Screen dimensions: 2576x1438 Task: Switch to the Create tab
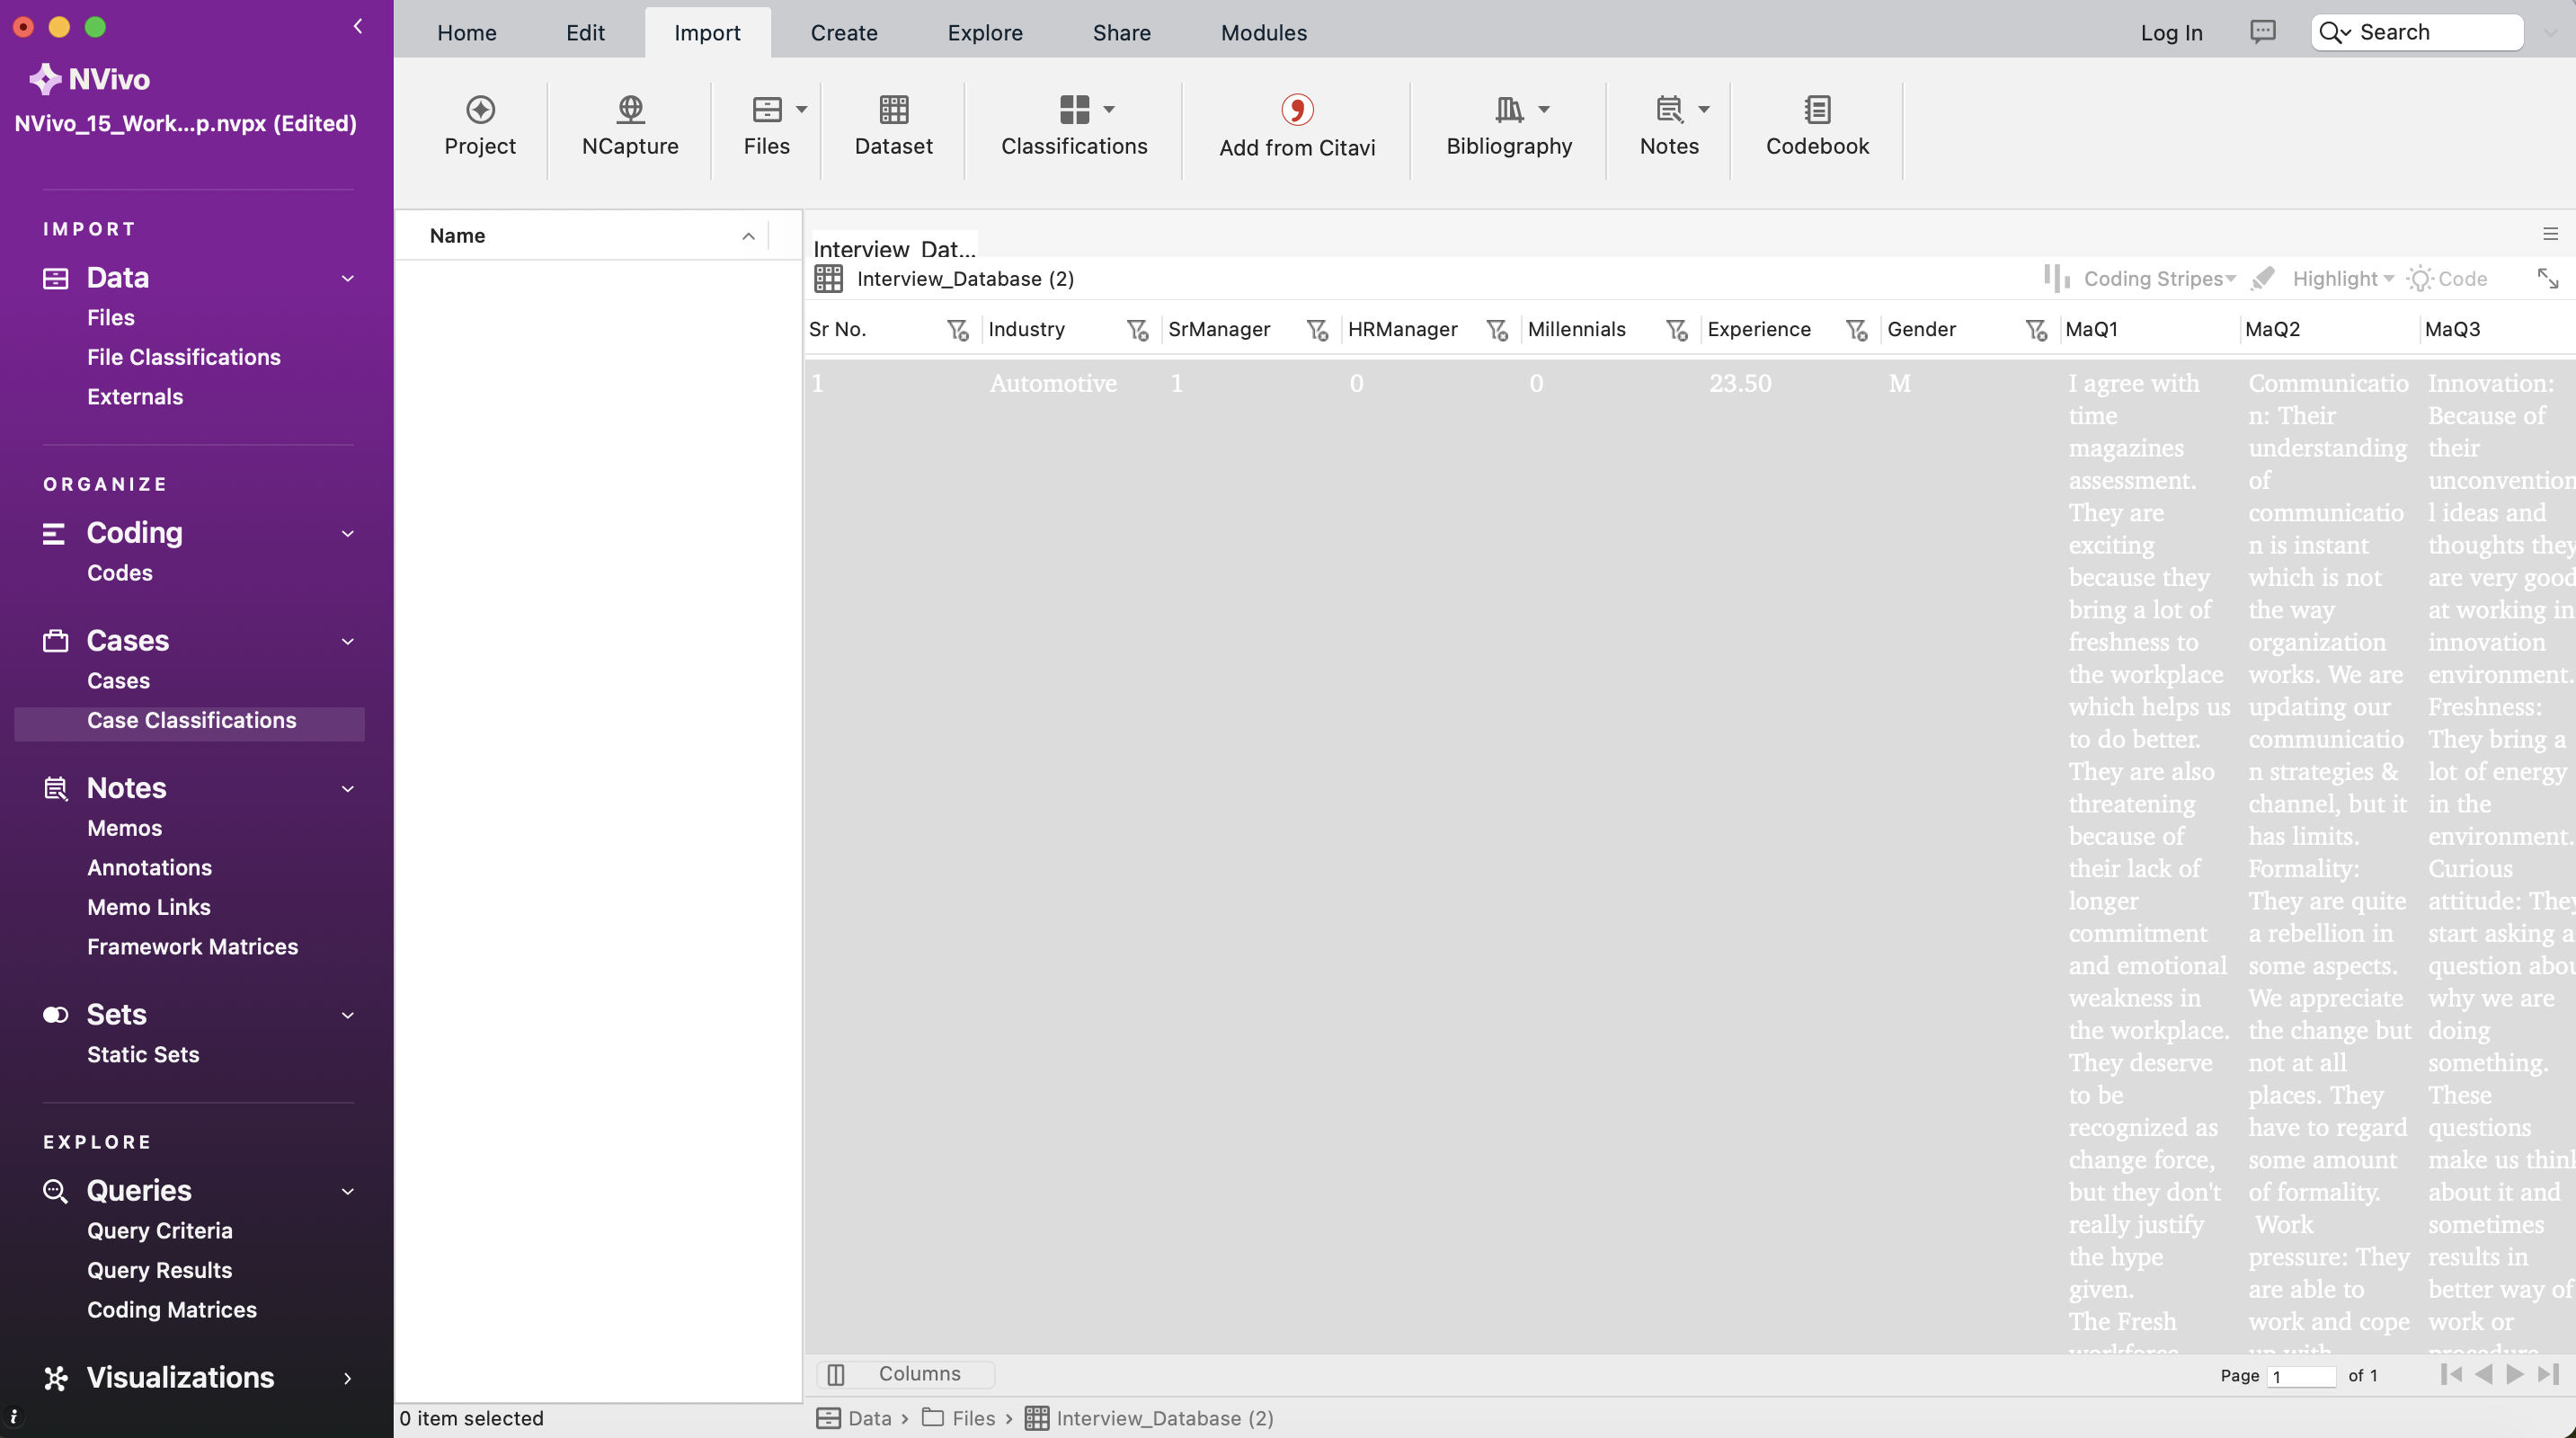pos(844,33)
